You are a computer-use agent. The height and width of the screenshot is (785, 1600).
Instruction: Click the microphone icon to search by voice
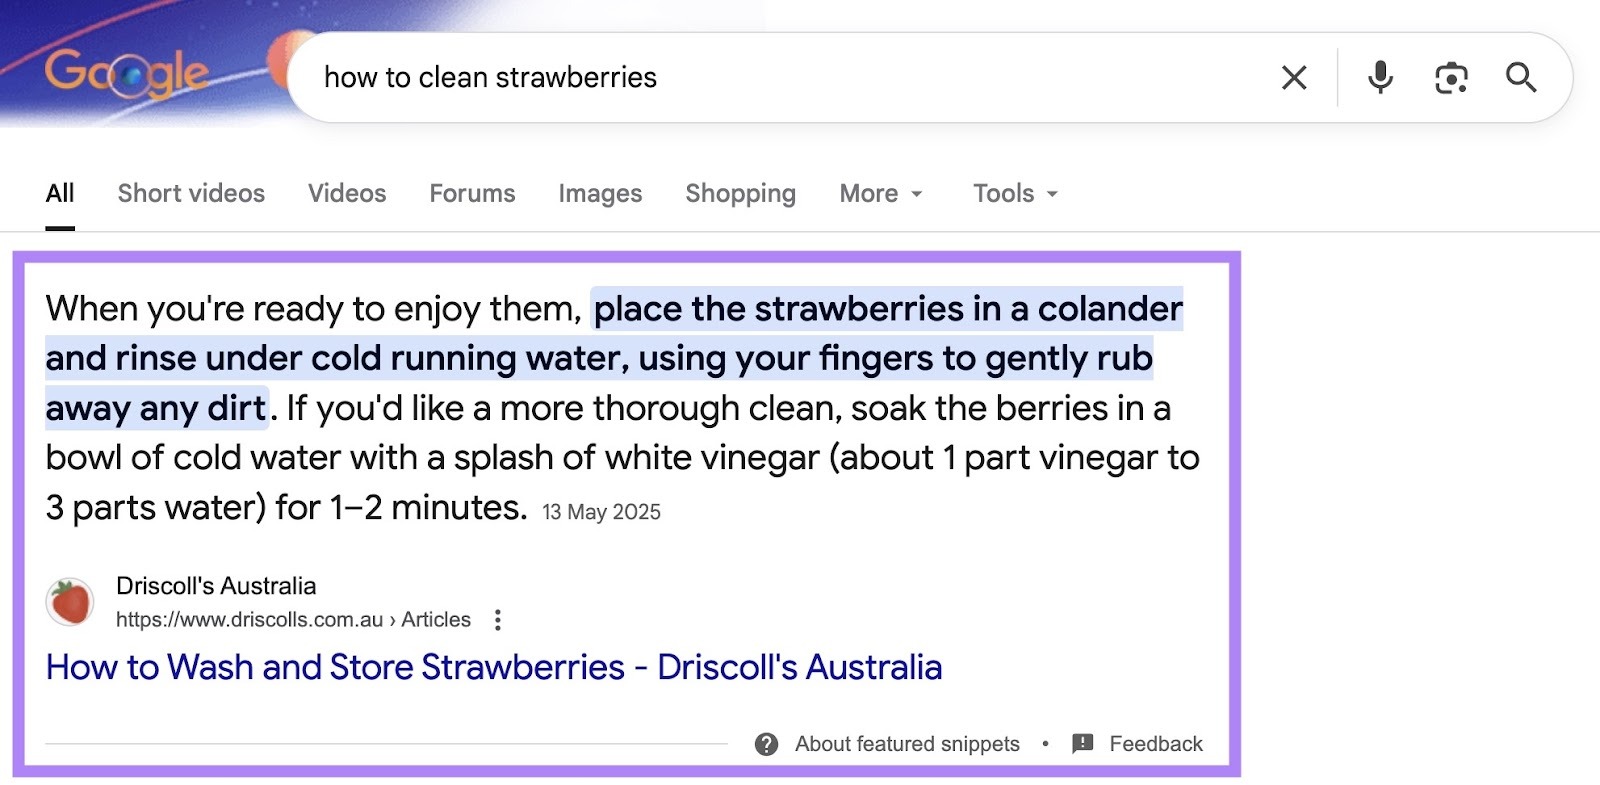click(x=1379, y=77)
